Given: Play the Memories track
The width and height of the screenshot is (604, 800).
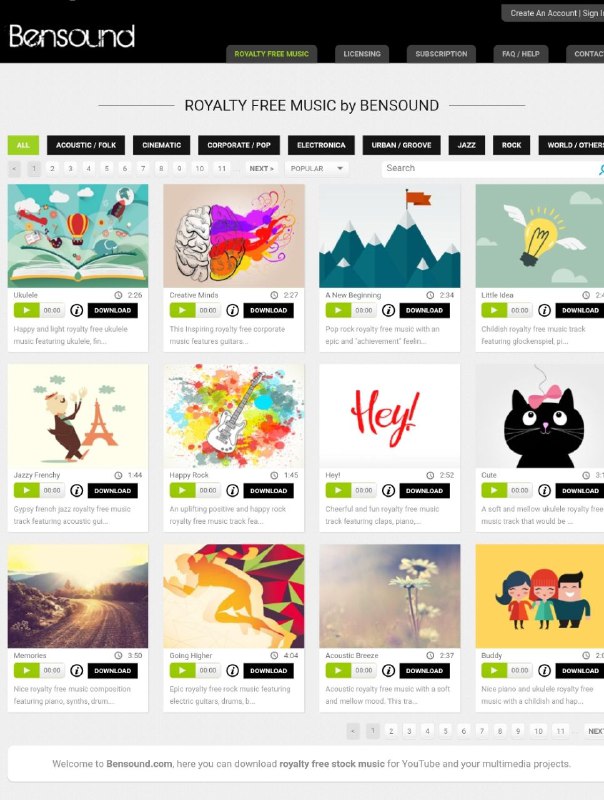Looking at the screenshot, I should tap(27, 670).
